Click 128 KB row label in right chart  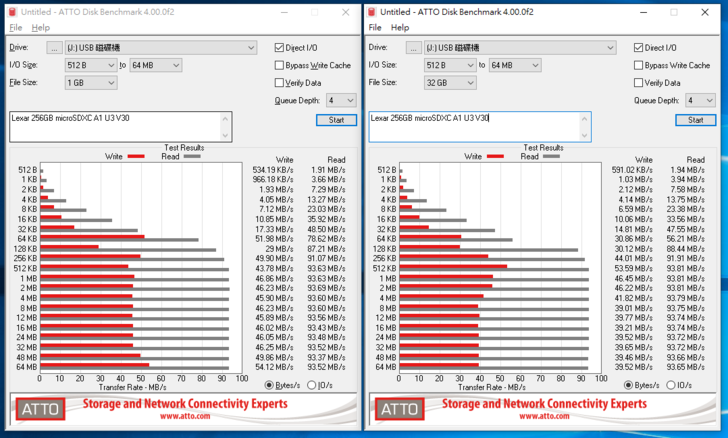[385, 249]
